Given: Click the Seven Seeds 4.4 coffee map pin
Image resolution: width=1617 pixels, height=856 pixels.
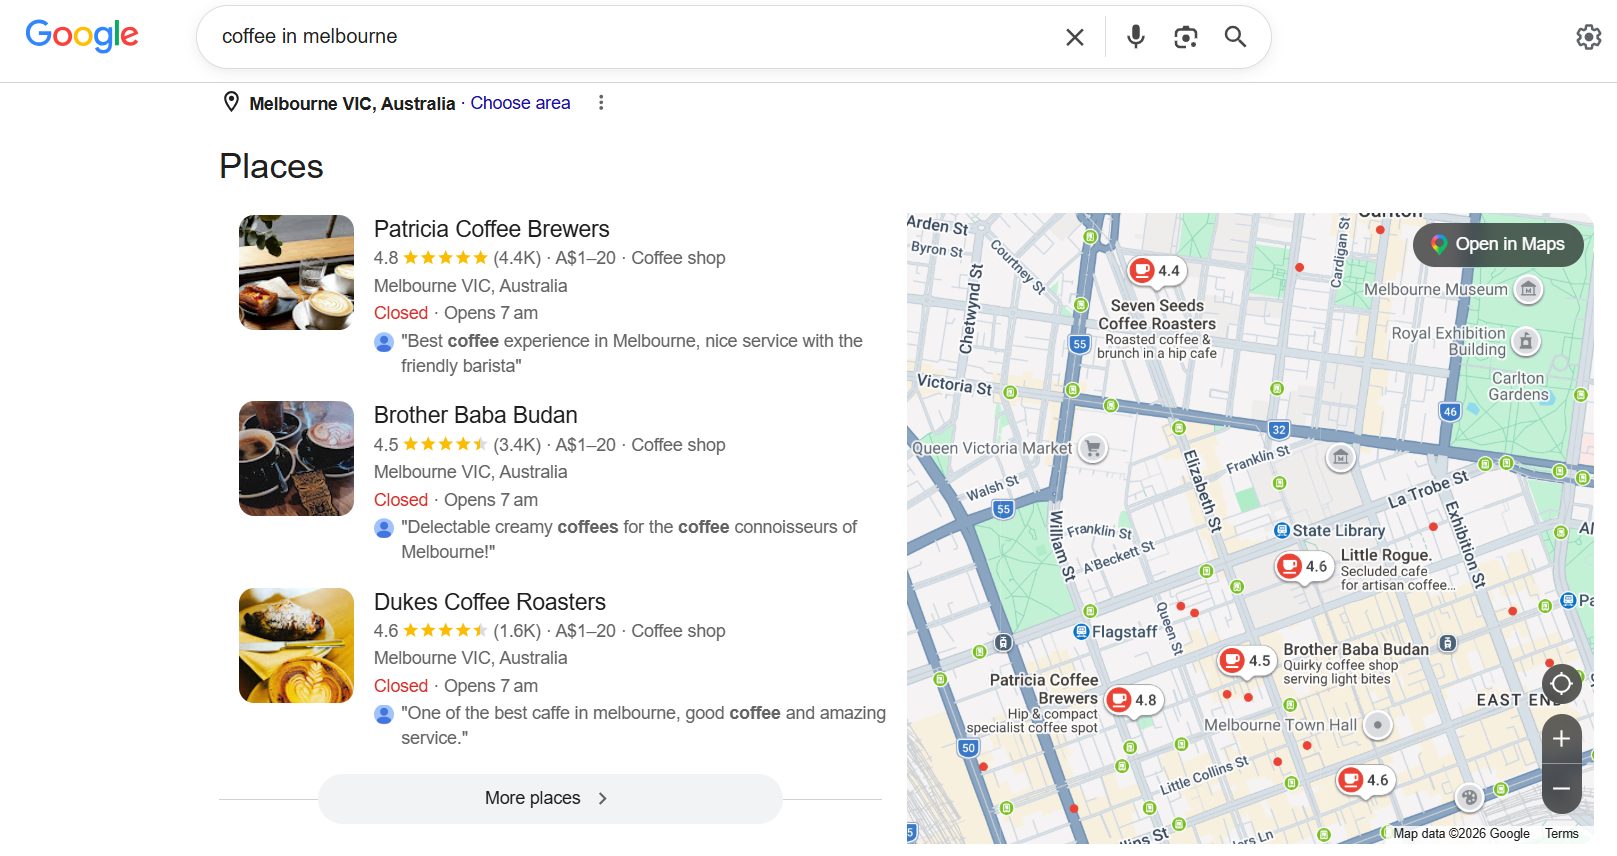Looking at the screenshot, I should pos(1158,271).
